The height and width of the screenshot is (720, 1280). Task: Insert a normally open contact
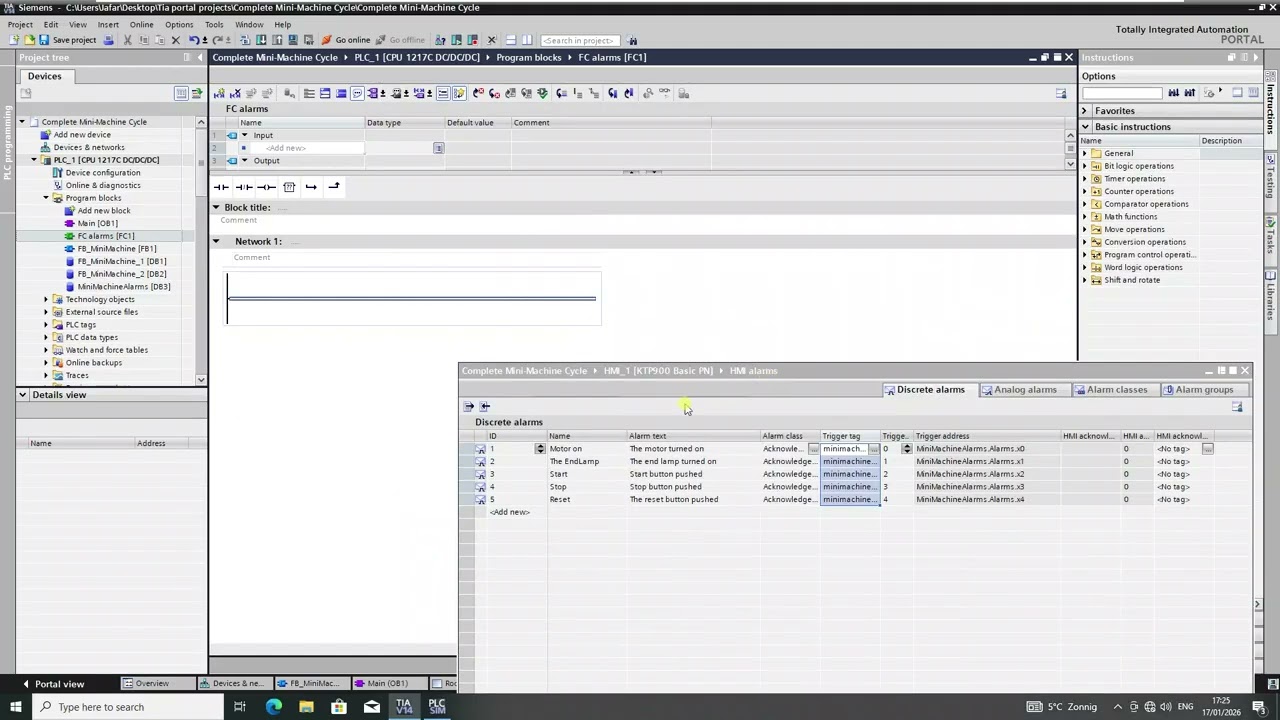coord(221,187)
